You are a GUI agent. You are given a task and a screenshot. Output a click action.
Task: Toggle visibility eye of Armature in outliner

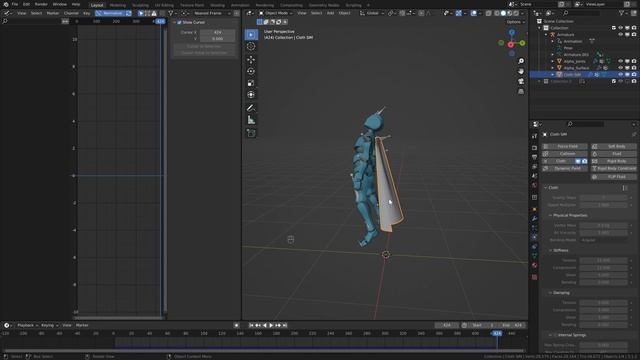click(620, 35)
